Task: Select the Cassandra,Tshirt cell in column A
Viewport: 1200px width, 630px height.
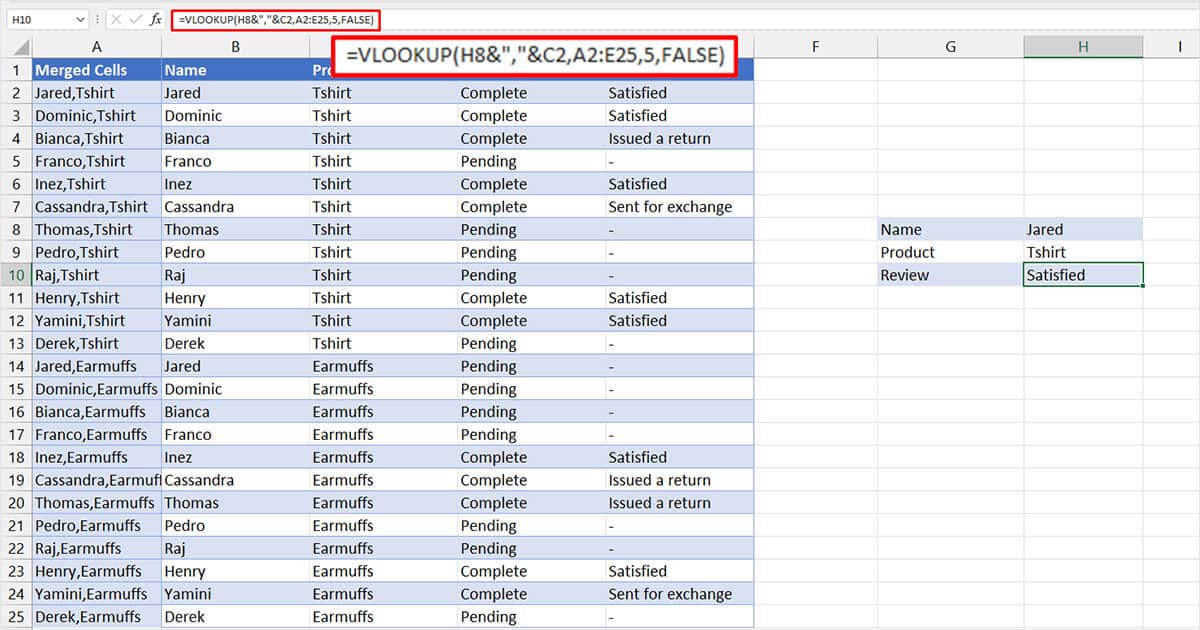Action: pyautogui.click(x=96, y=206)
